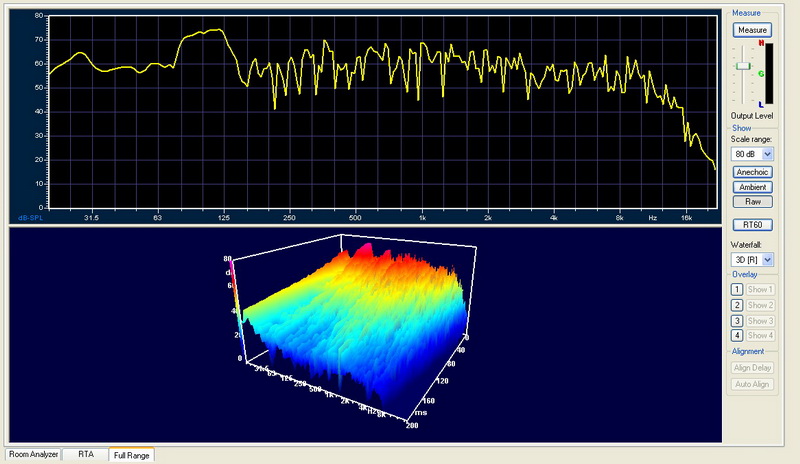Click the Measure button

tap(752, 30)
